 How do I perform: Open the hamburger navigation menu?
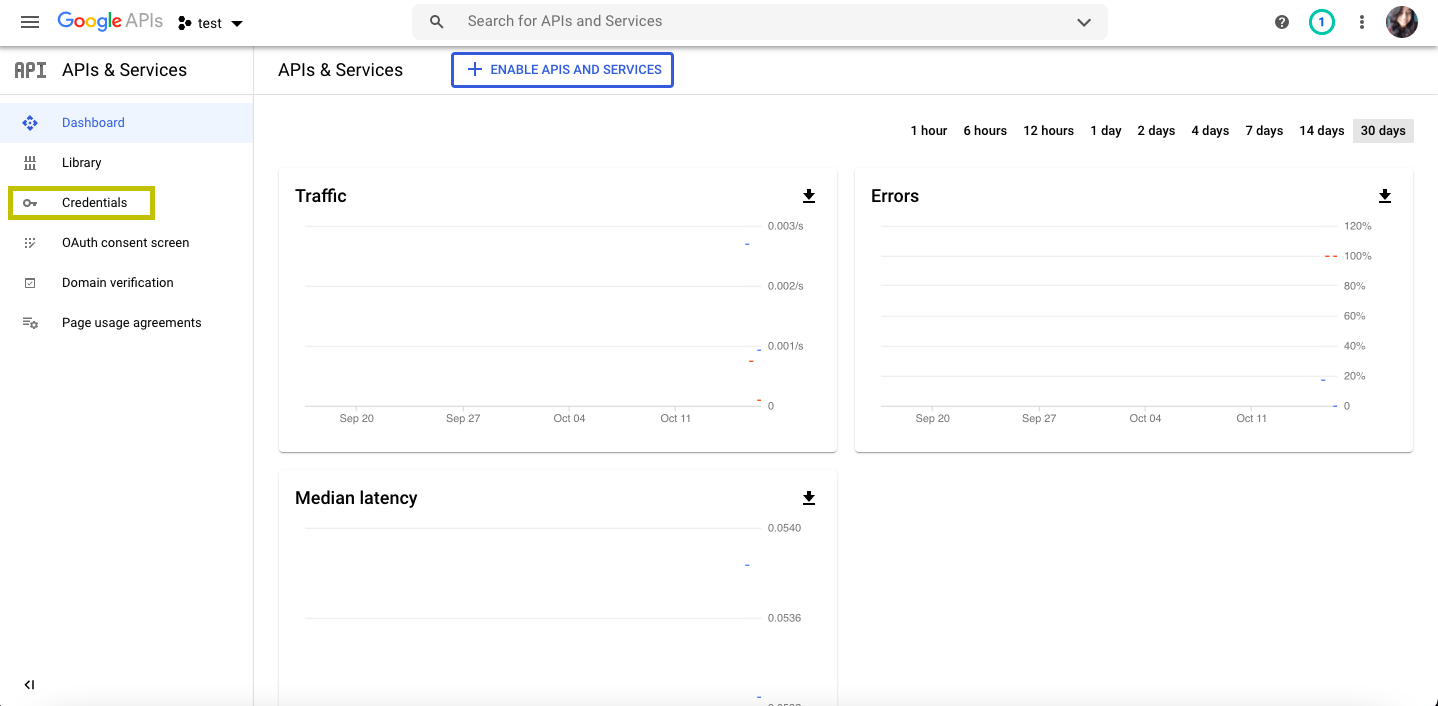pyautogui.click(x=30, y=22)
